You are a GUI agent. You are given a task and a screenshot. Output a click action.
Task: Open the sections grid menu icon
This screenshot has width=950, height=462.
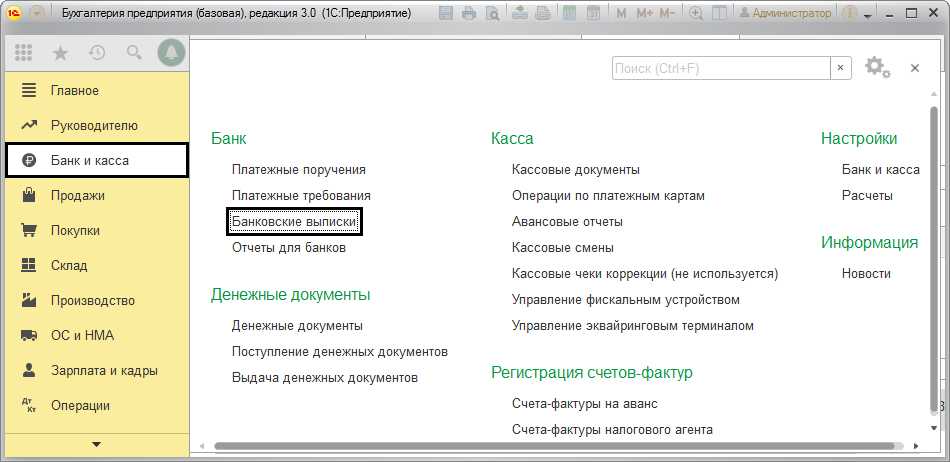pos(24,53)
